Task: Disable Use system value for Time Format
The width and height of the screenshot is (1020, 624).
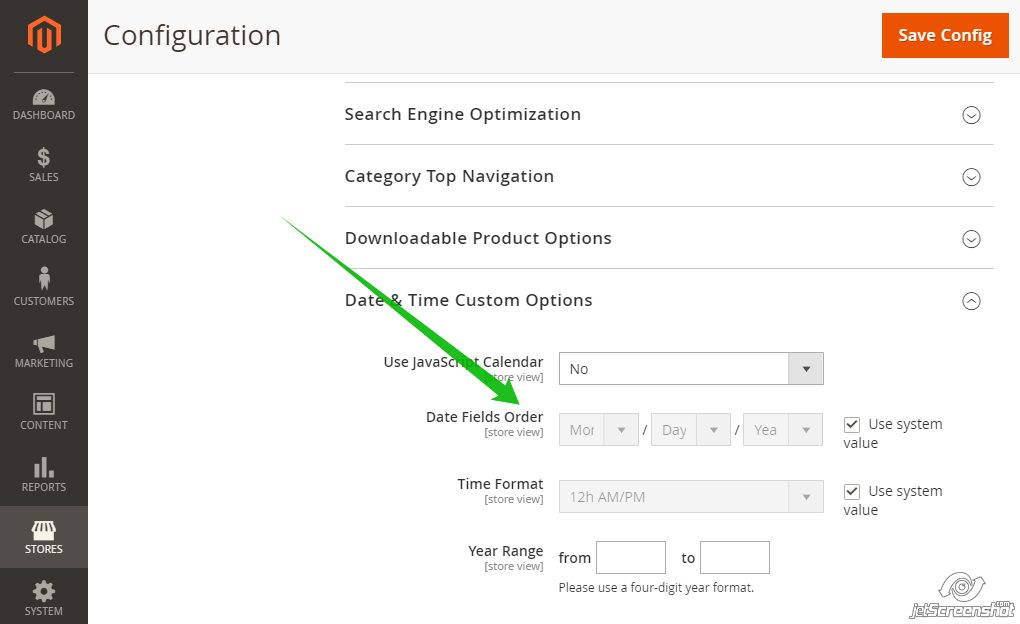Action: (852, 491)
